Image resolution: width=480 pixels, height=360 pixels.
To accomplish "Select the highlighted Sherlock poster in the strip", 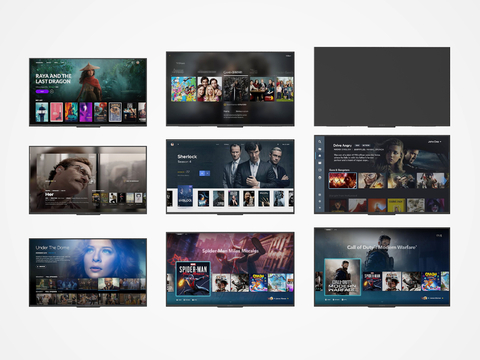I will (x=185, y=196).
